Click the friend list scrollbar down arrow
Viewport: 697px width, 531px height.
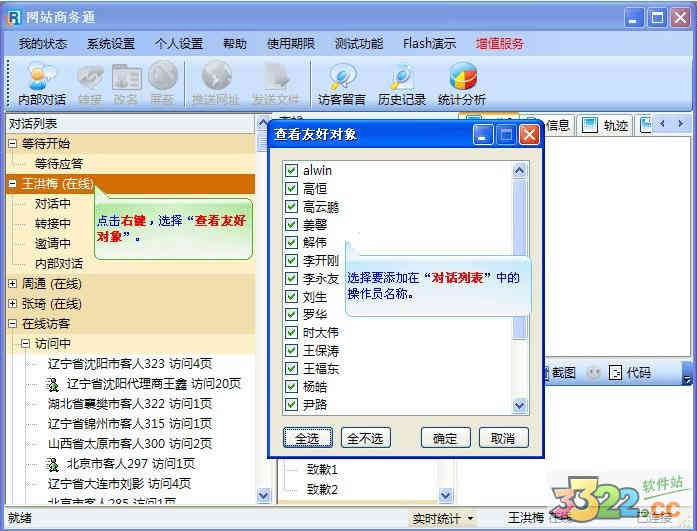pos(519,405)
